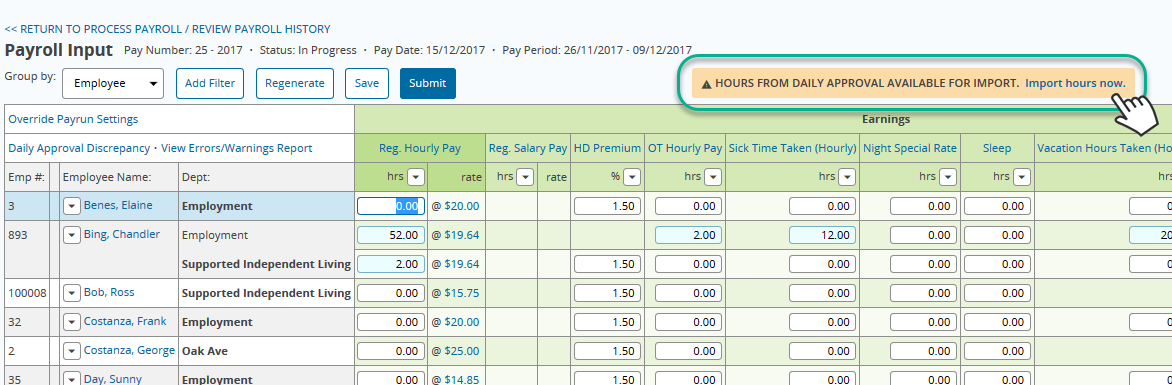Expand dropdown arrow beside Day, Sunny
Screen dimensions: 1172x385
coord(72,380)
